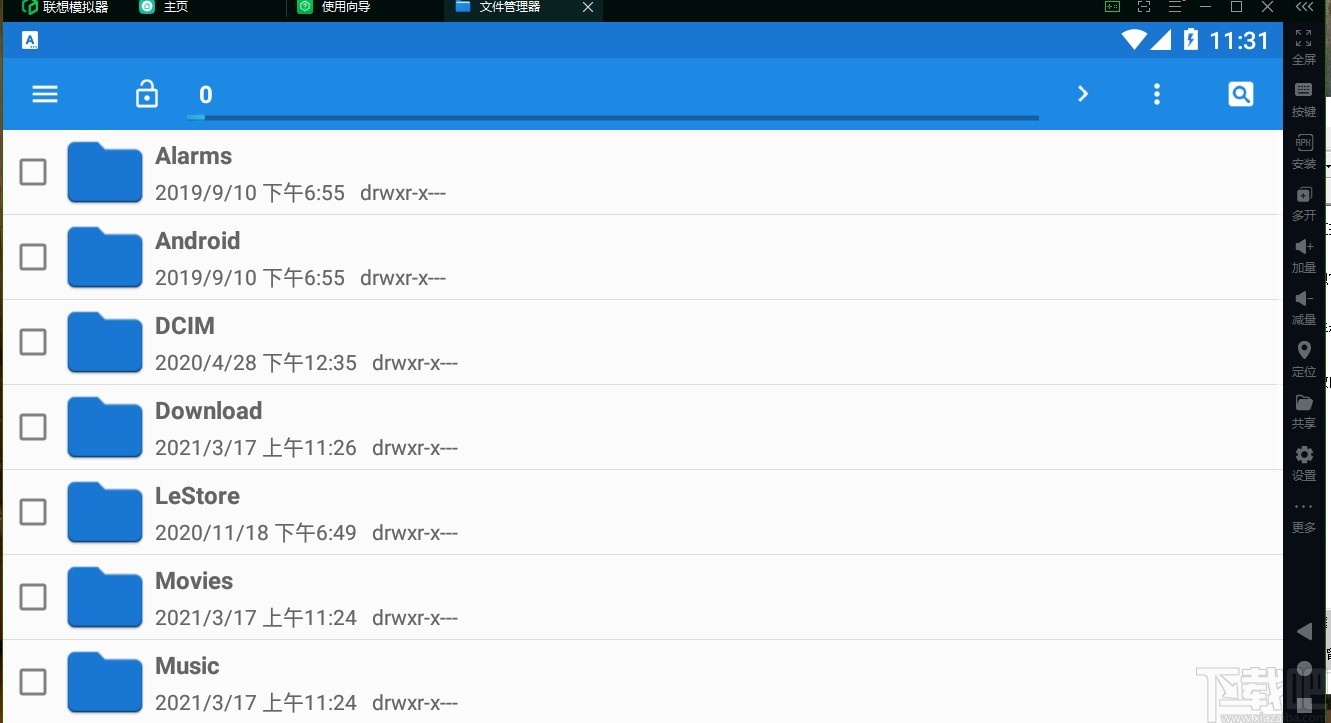Click the install APK (安装) icon

(x=1304, y=151)
